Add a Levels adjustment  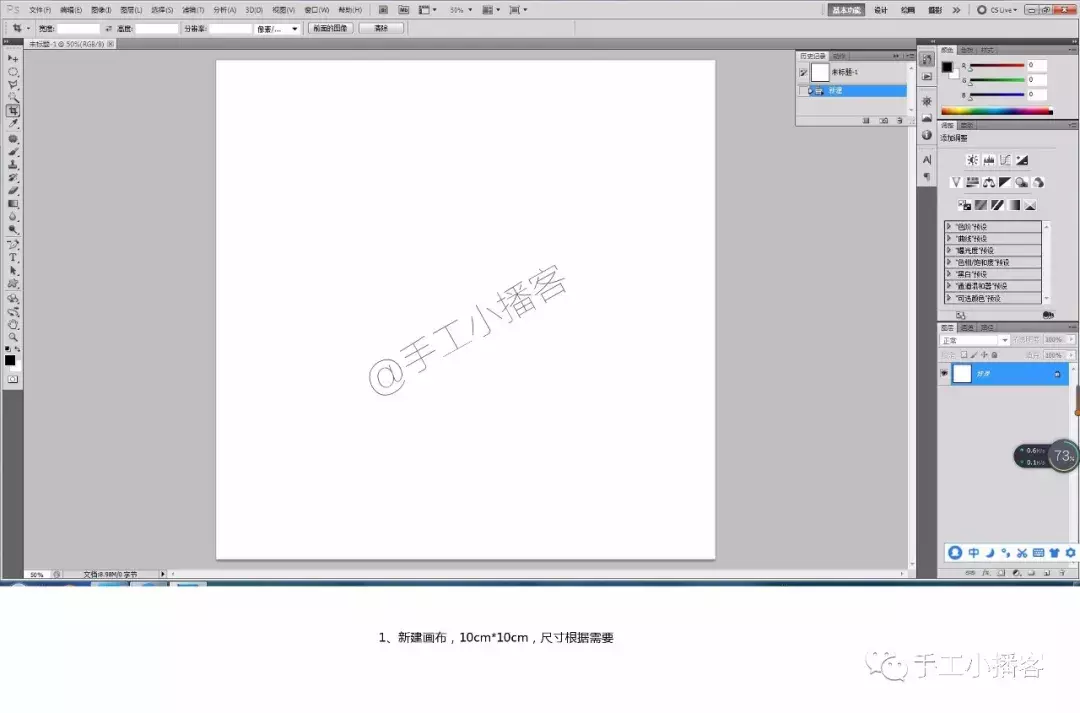click(x=988, y=160)
